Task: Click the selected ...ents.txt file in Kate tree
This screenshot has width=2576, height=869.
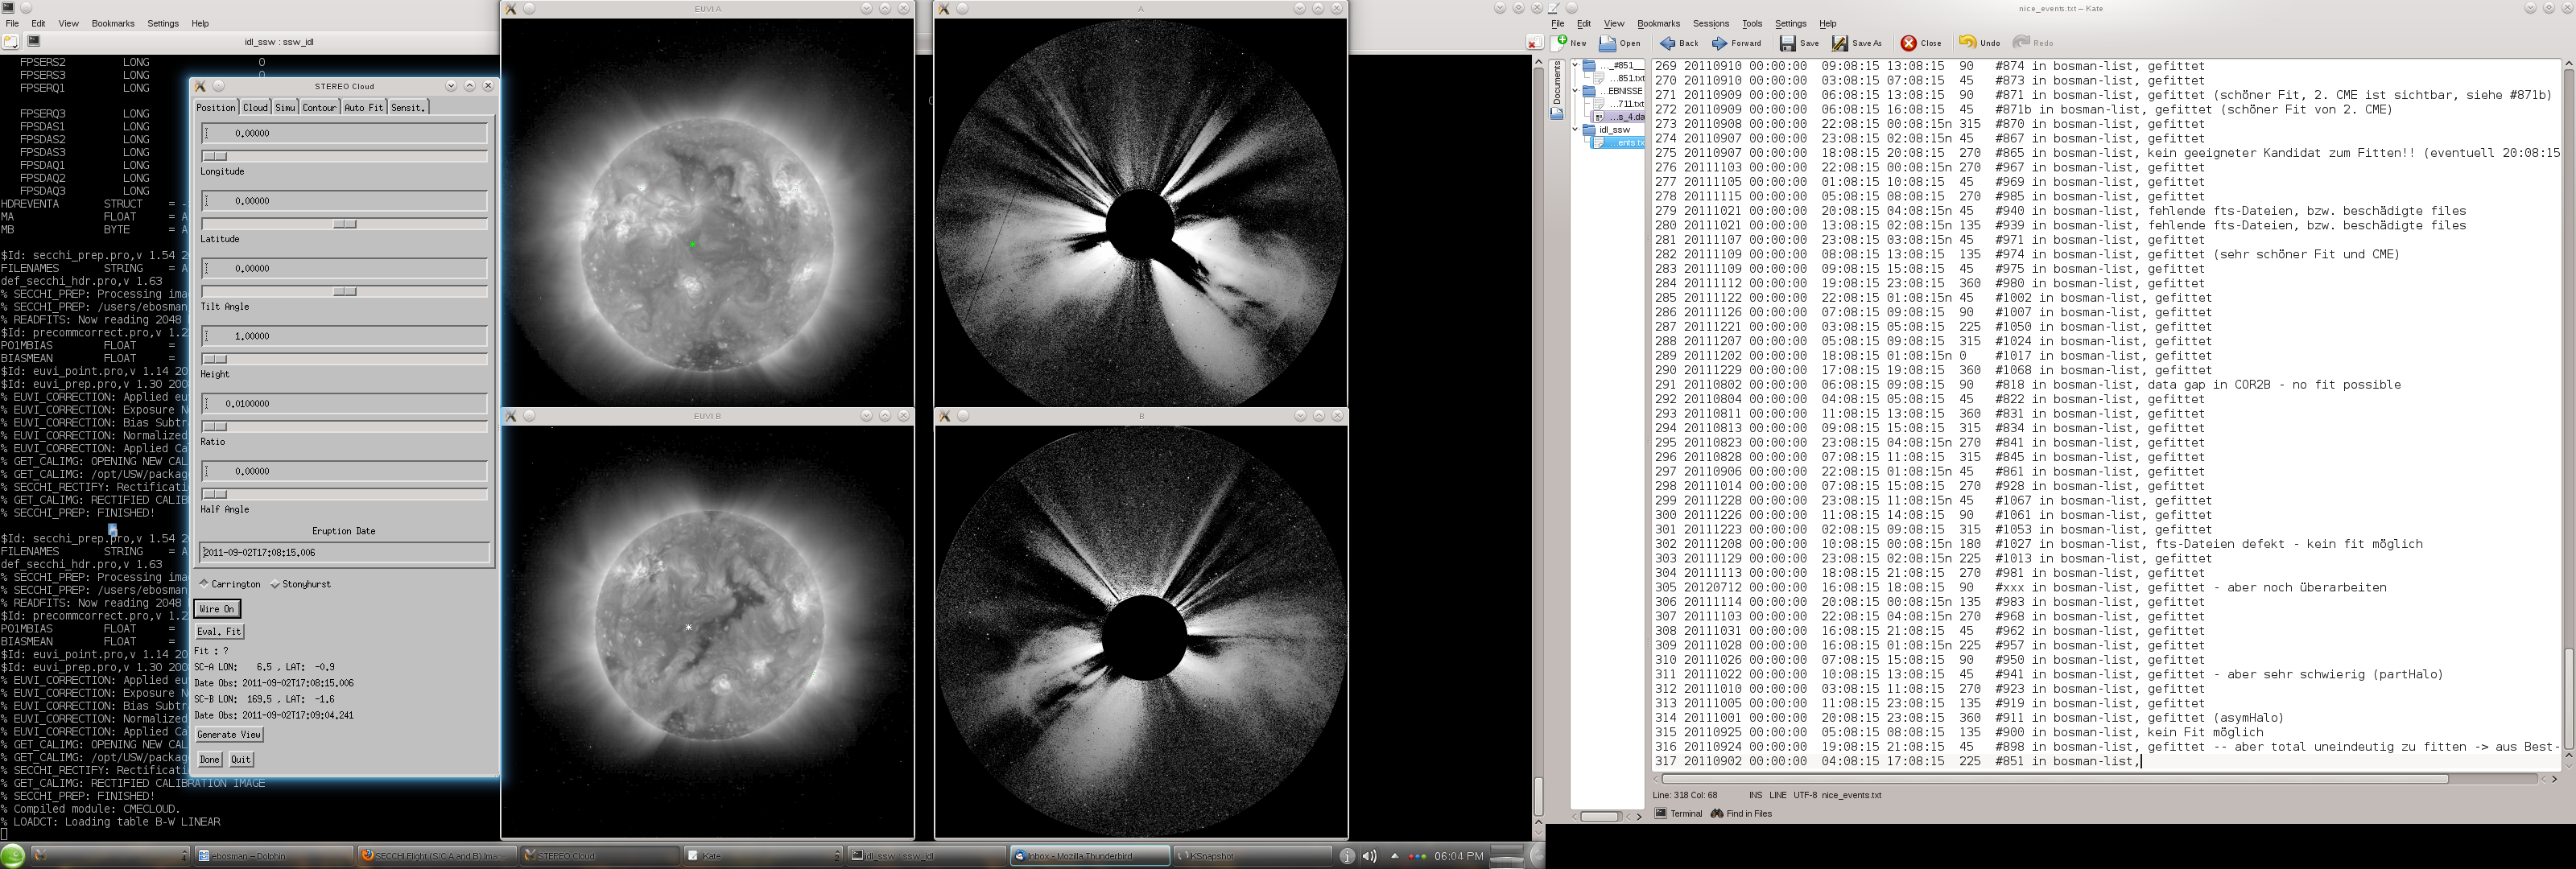Action: tap(1619, 143)
